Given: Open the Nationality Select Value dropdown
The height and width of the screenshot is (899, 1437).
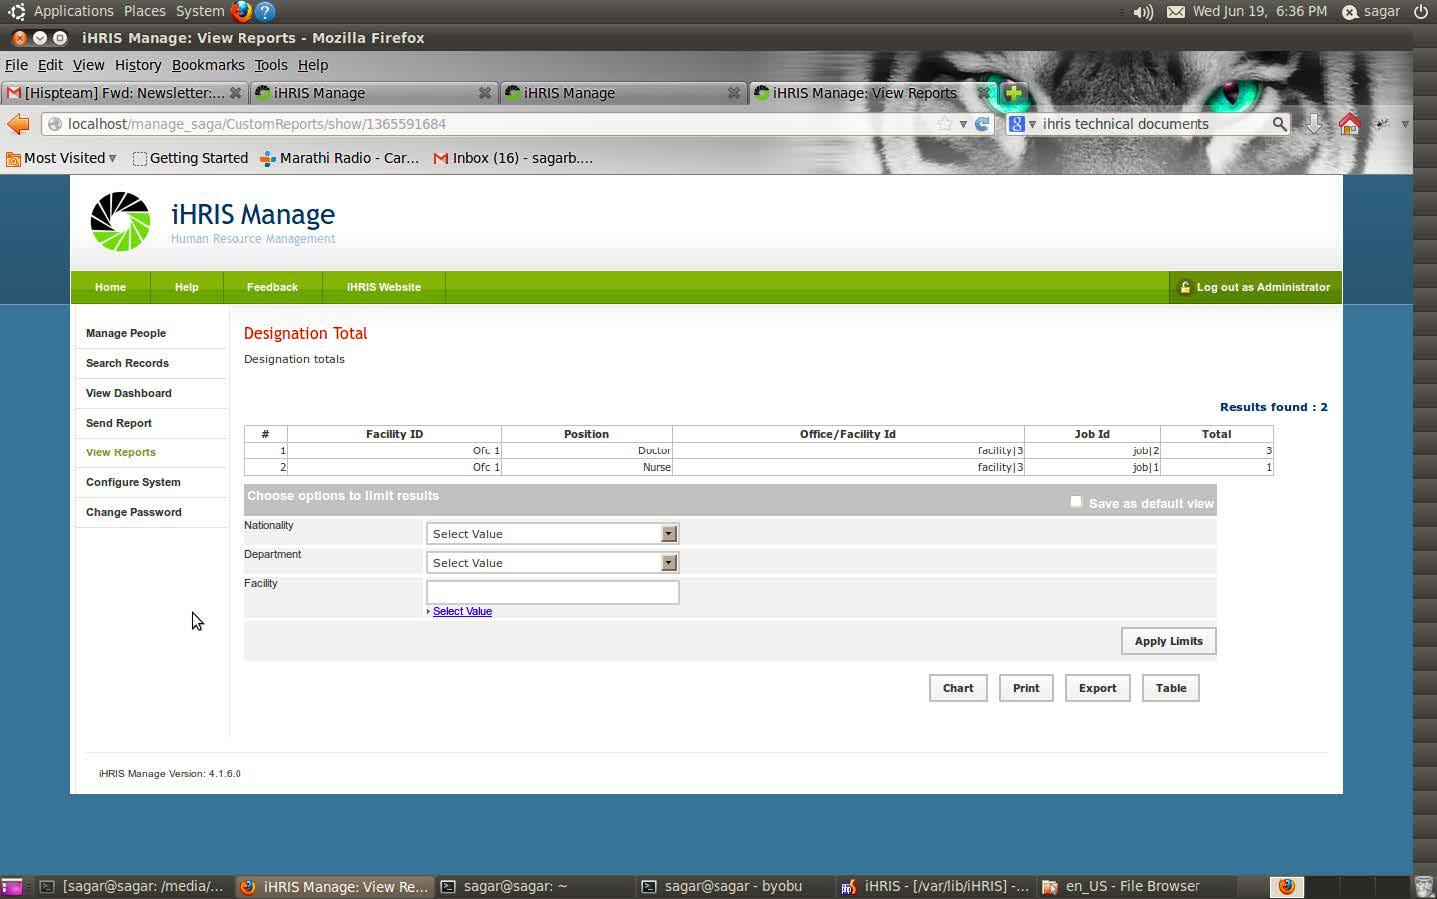Looking at the screenshot, I should (552, 534).
